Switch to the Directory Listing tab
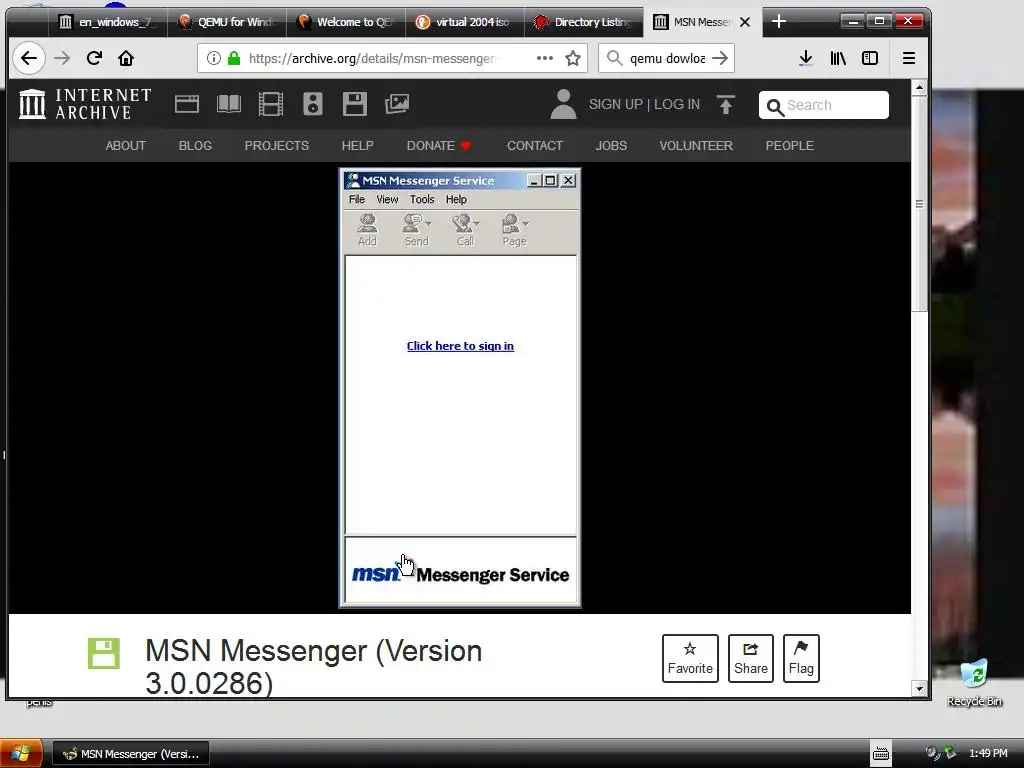The width and height of the screenshot is (1024, 768). click(584, 22)
